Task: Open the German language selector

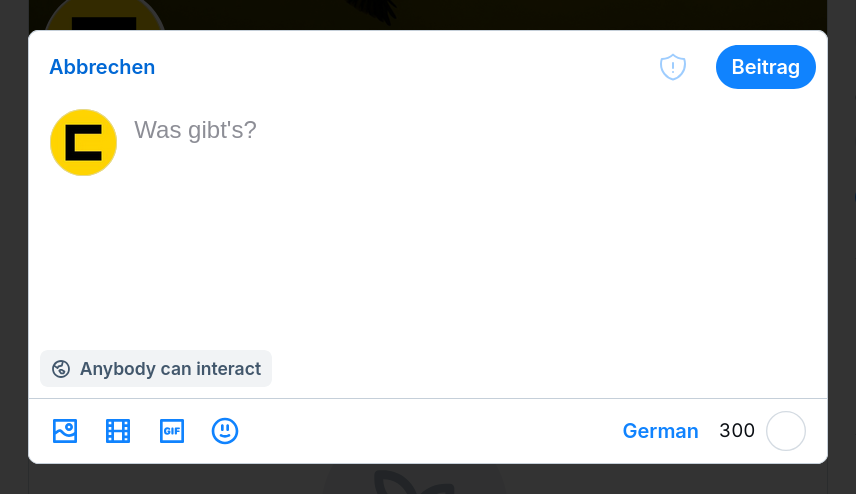Action: pyautogui.click(x=660, y=431)
